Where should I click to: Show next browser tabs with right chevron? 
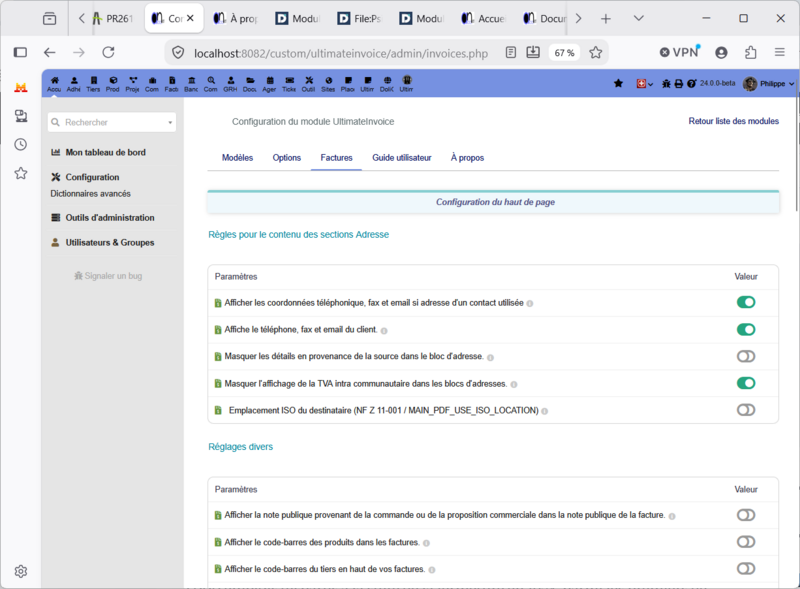click(x=578, y=18)
